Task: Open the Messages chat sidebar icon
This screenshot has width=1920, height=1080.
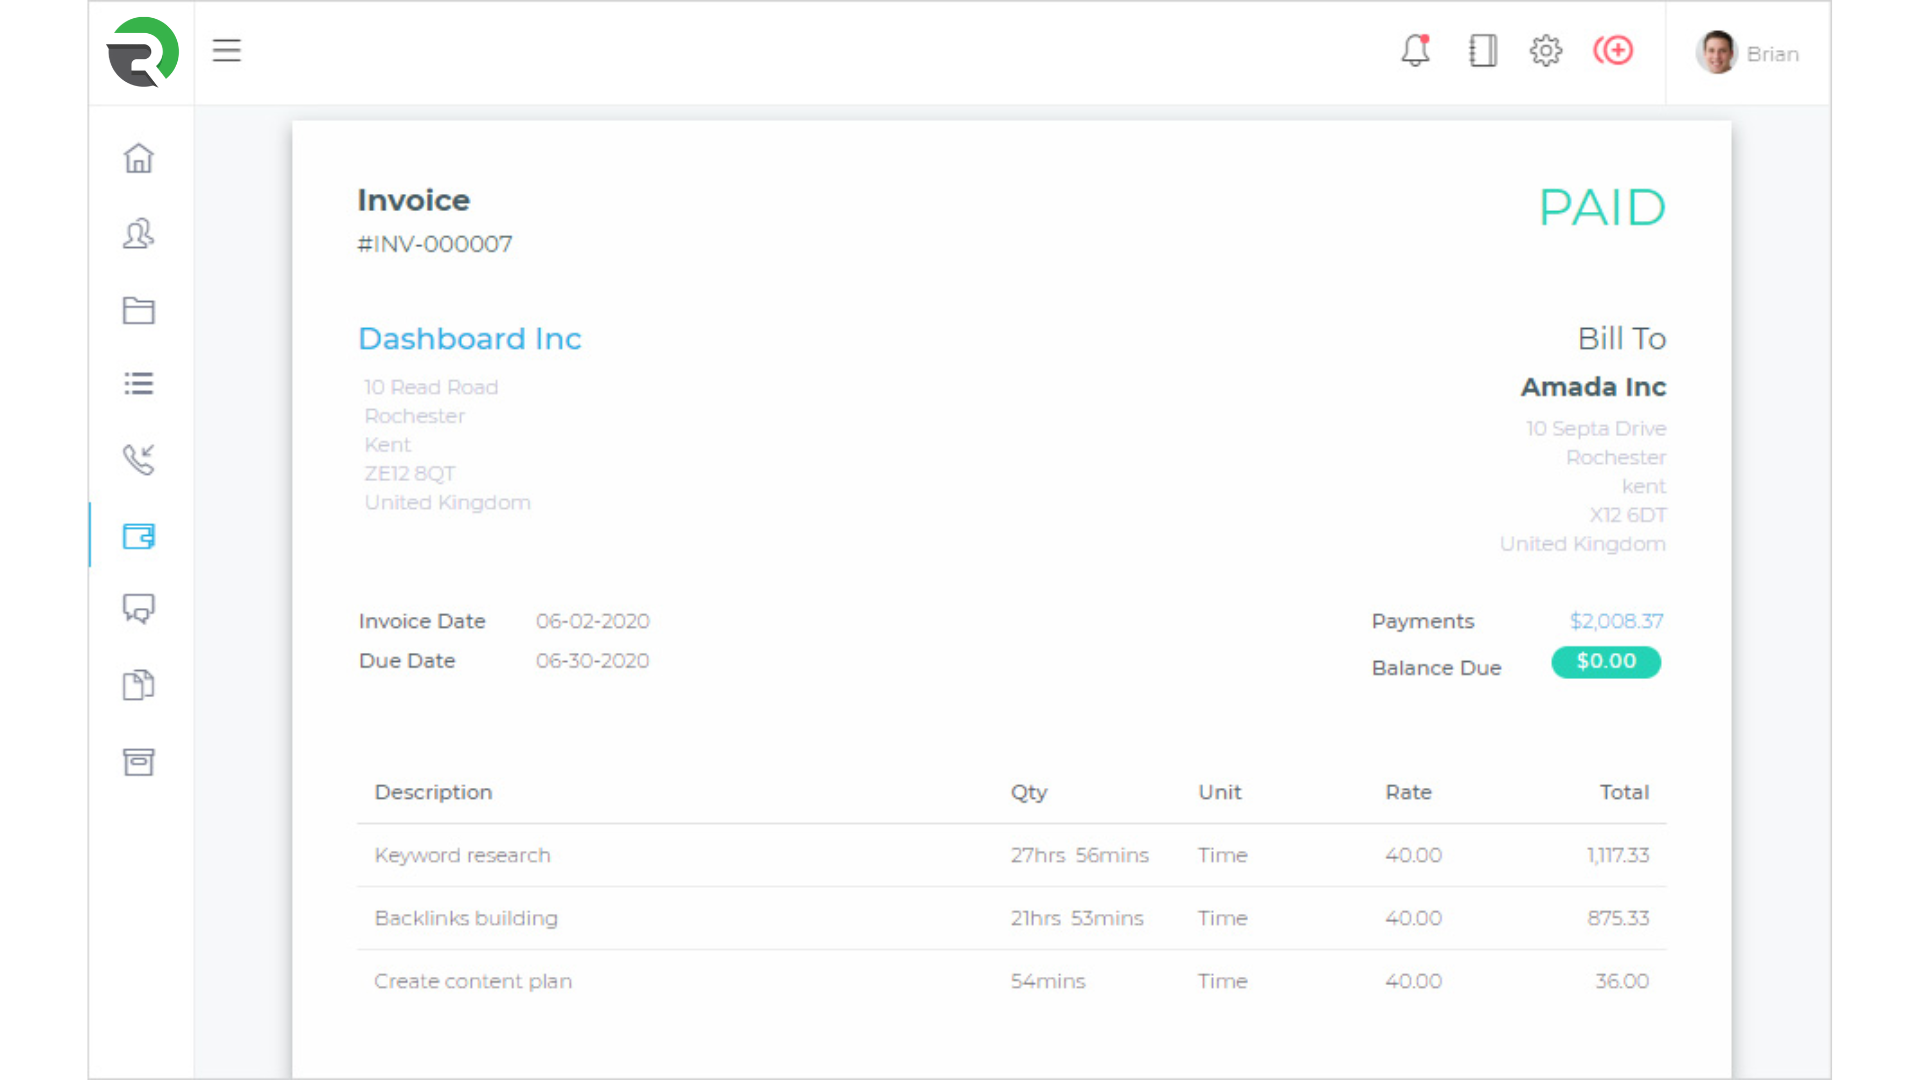Action: [x=139, y=608]
